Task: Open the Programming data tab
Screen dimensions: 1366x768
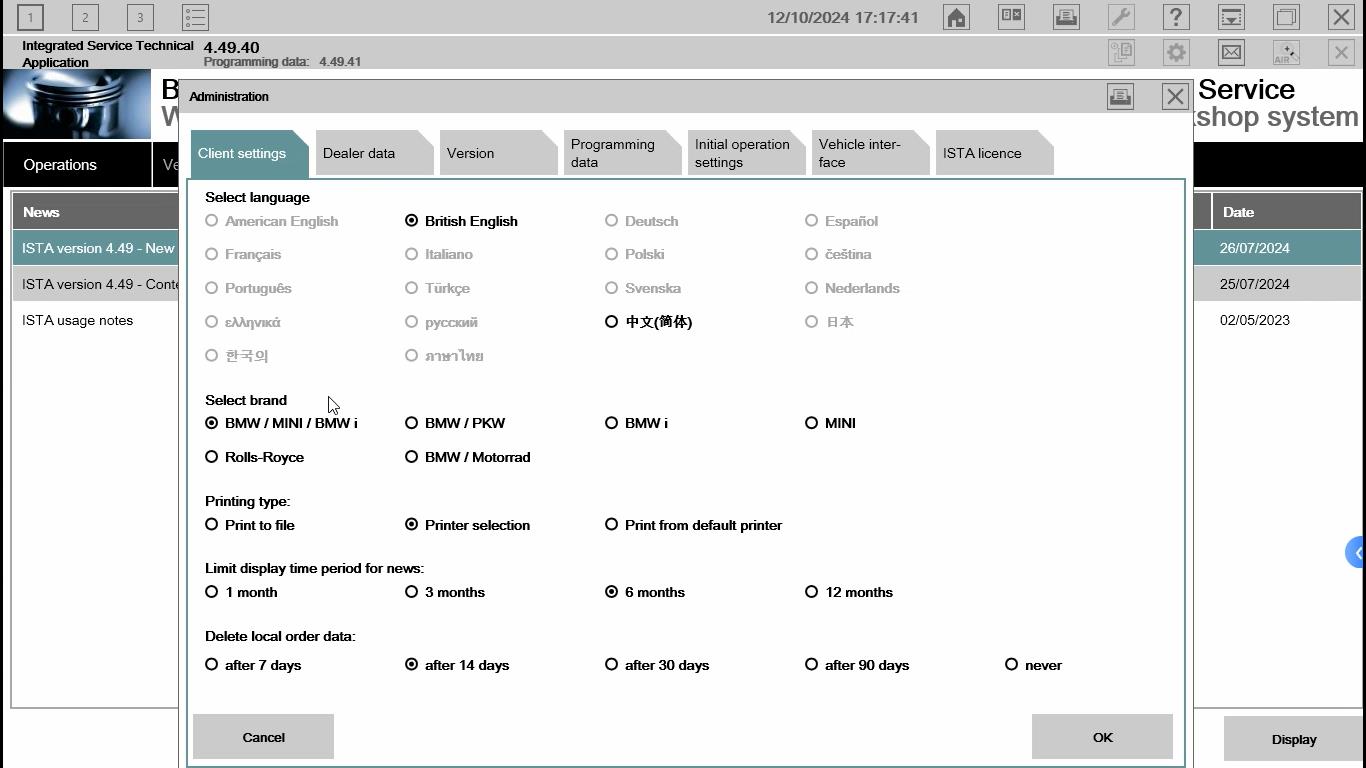Action: [x=622, y=153]
